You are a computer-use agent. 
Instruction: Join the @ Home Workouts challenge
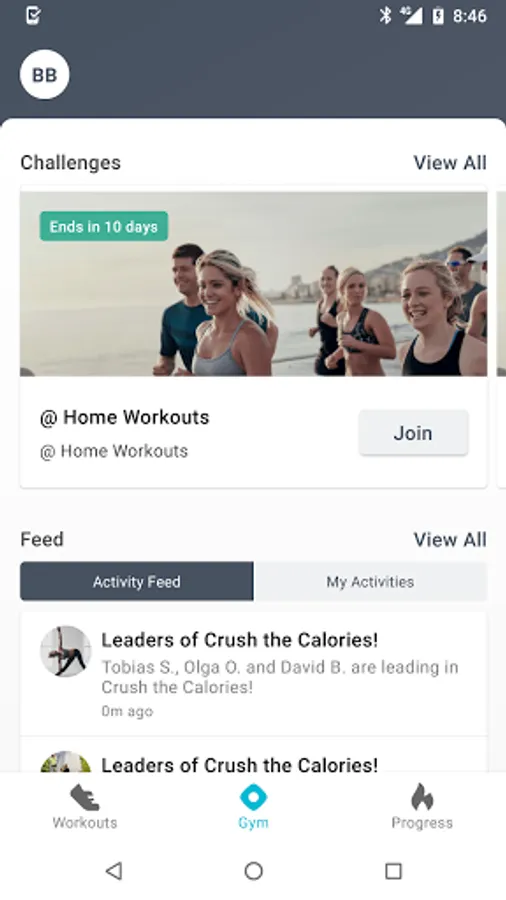tap(414, 433)
